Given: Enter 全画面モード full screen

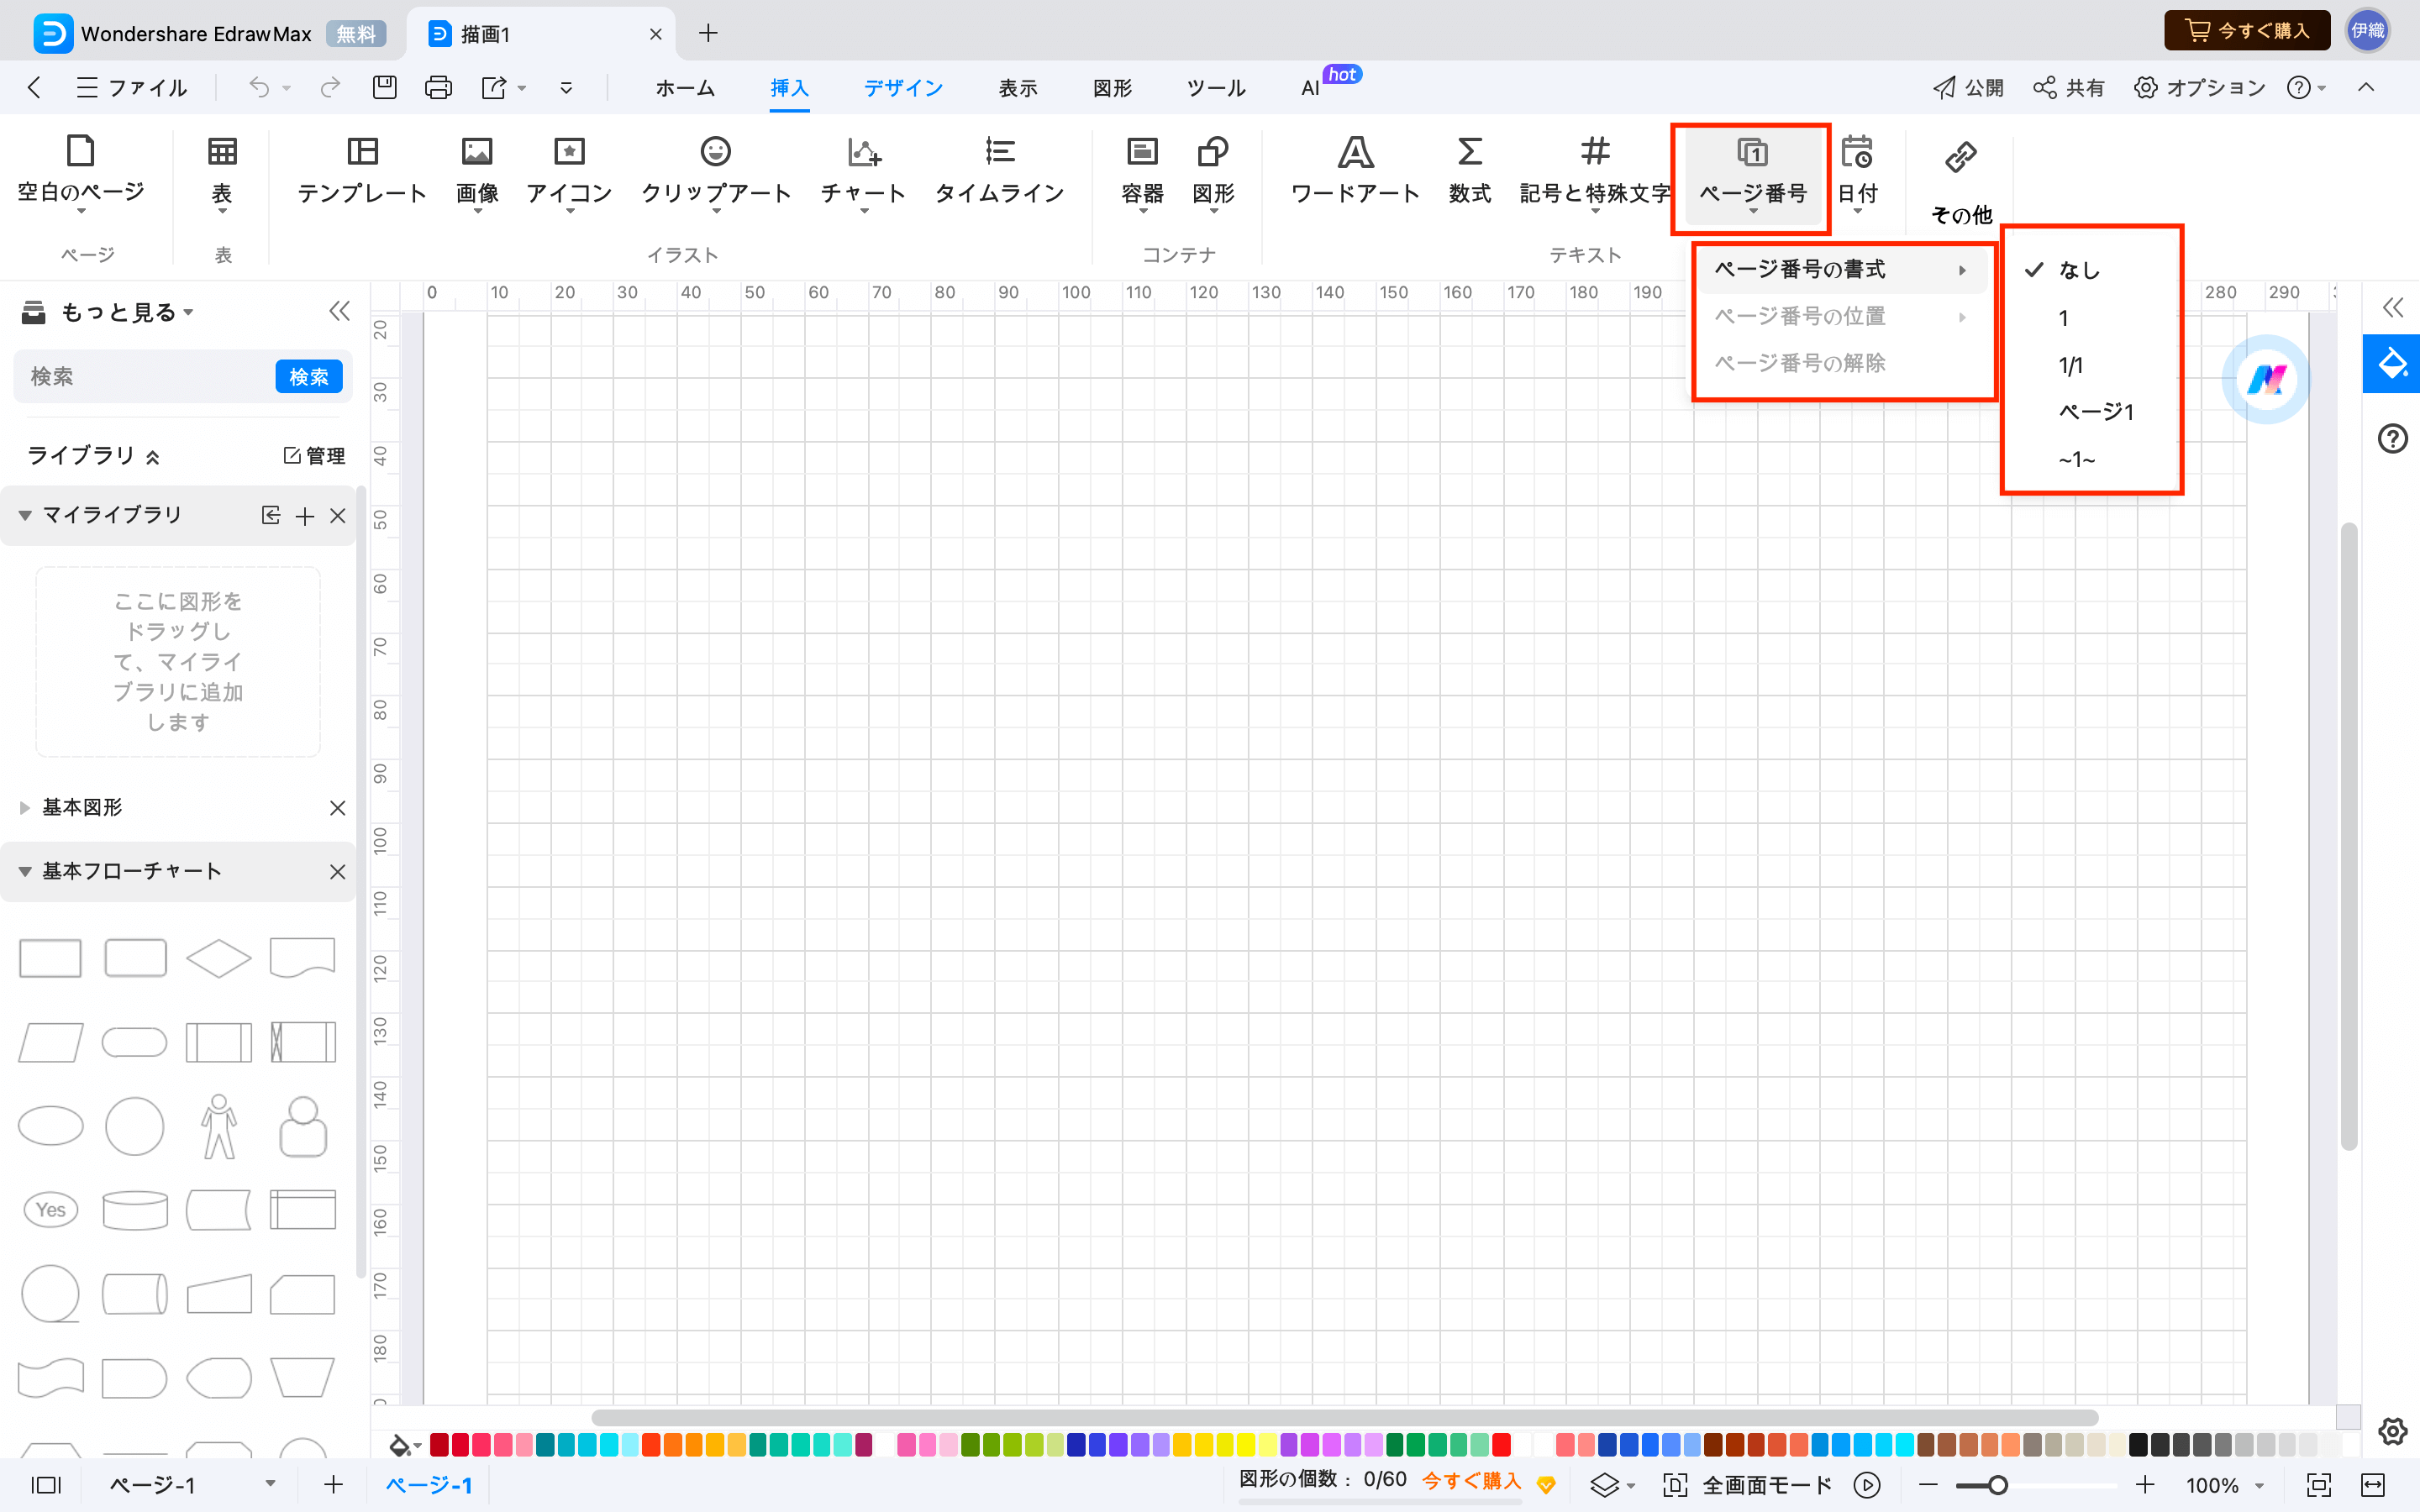Looking at the screenshot, I should [x=1747, y=1485].
